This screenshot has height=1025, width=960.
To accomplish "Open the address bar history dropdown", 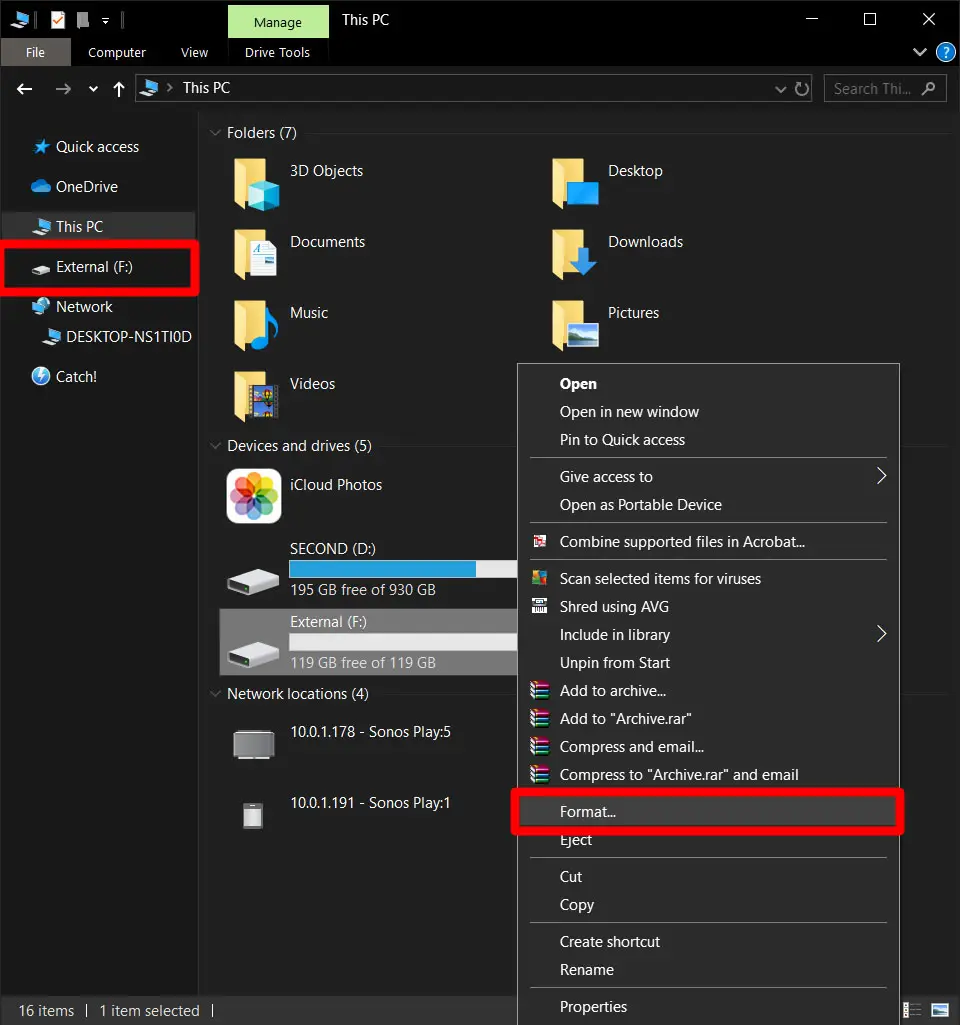I will tap(780, 89).
